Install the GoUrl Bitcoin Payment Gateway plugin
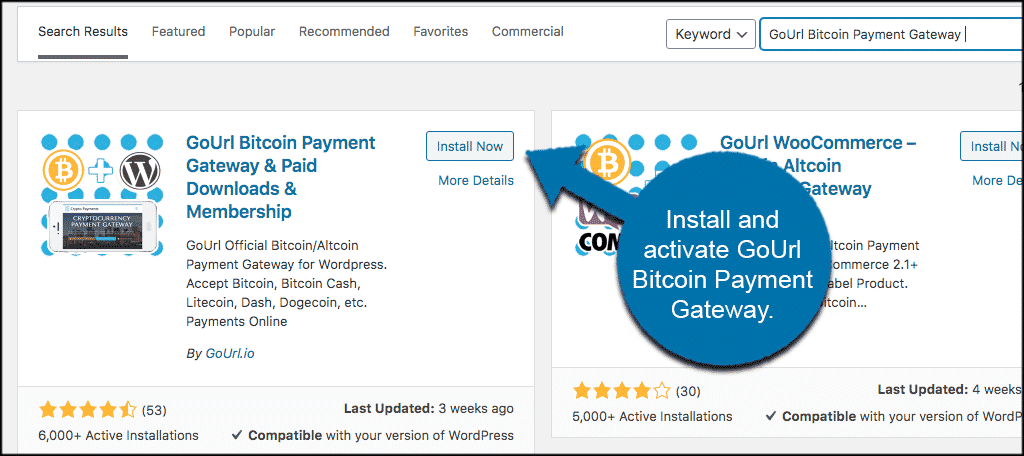The width and height of the screenshot is (1024, 456). [470, 146]
